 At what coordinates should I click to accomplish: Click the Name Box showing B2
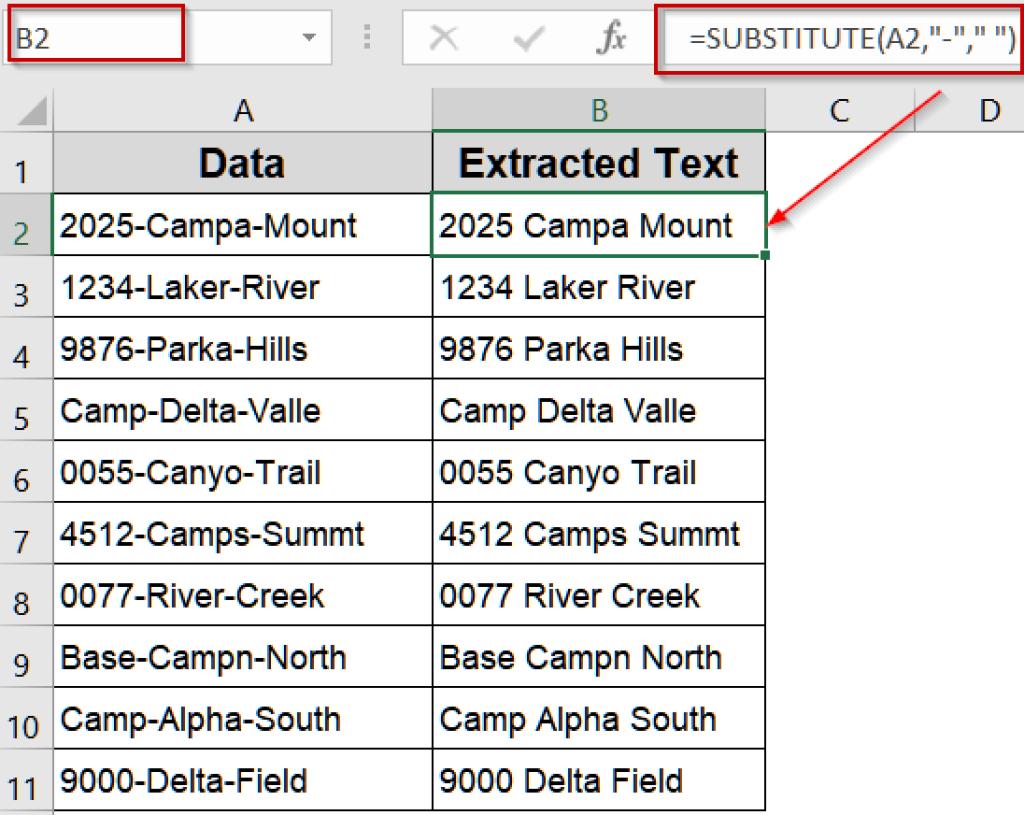(95, 35)
